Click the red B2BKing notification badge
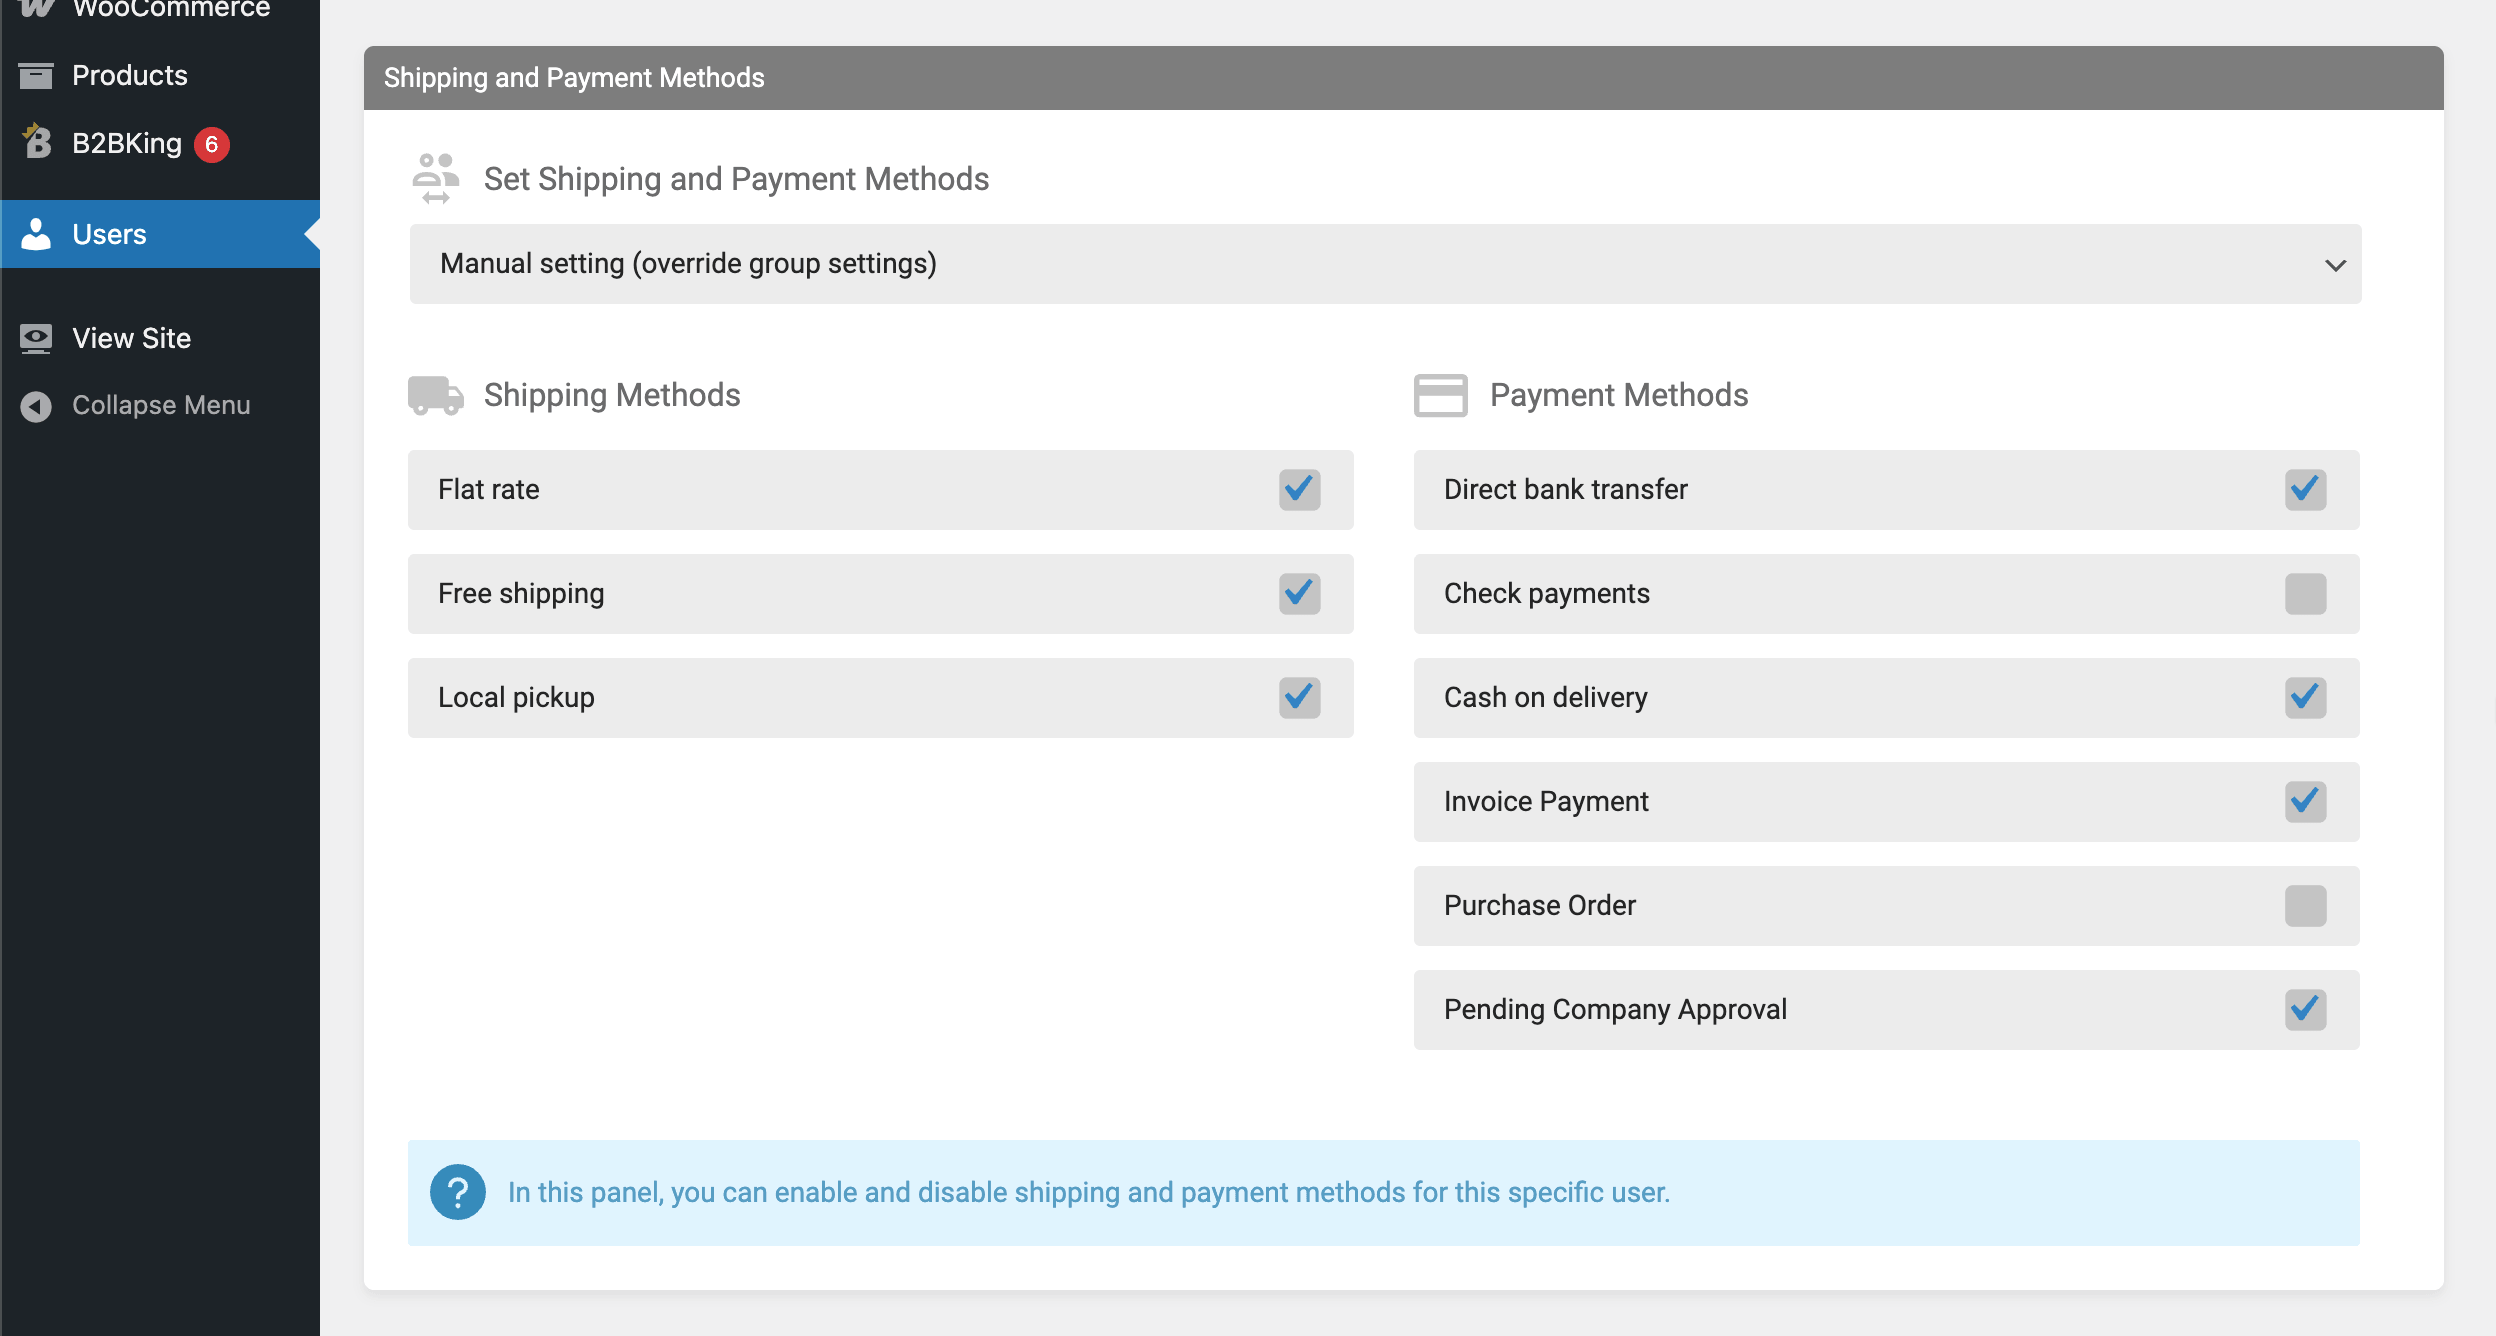The image size is (2496, 1336). 211,144
